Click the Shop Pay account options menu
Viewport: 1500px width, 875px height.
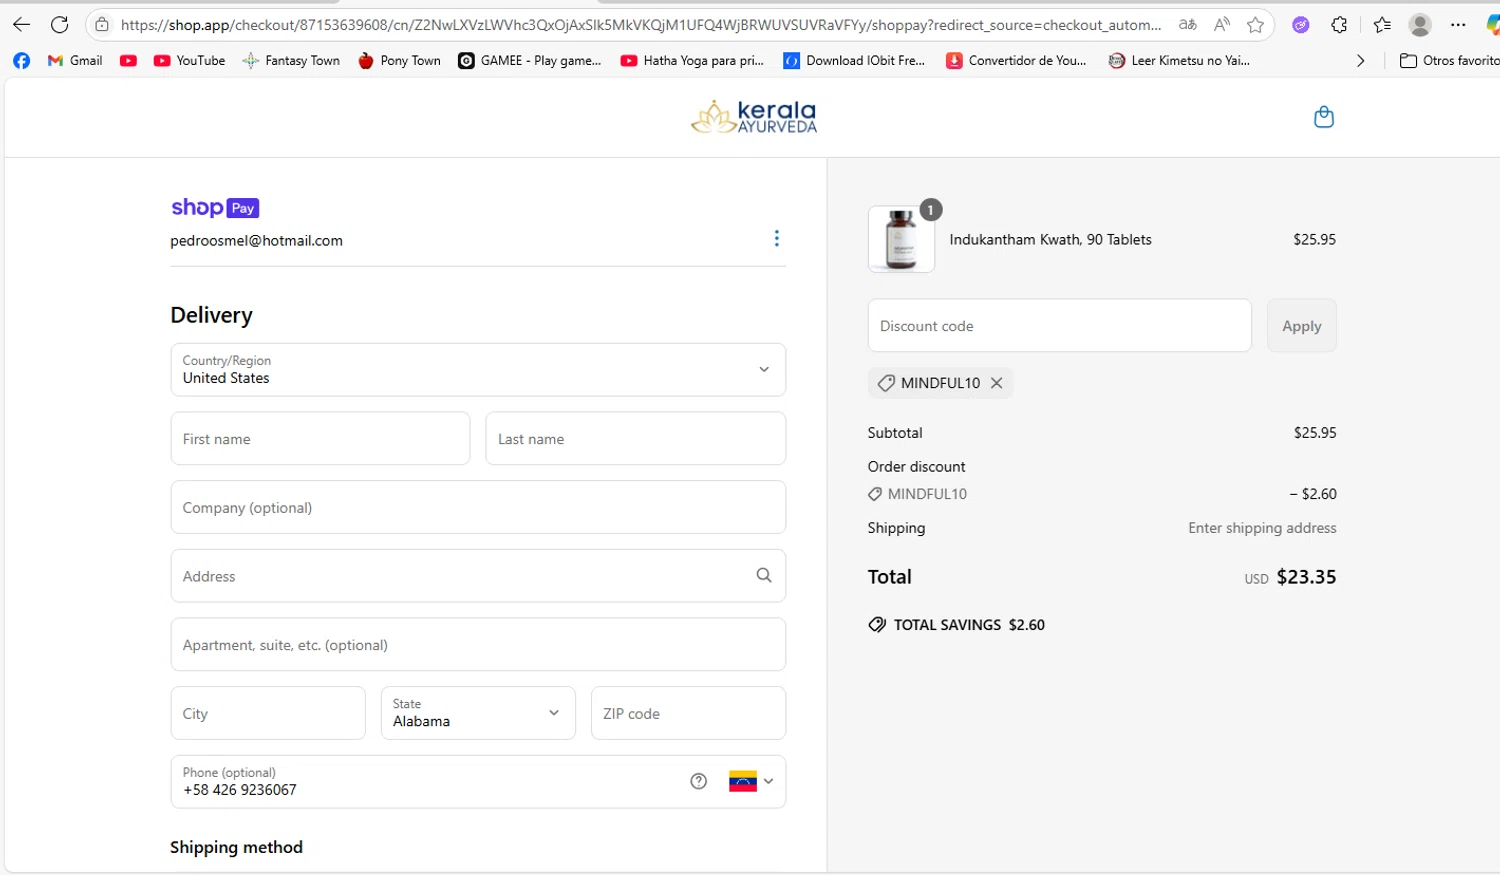[776, 238]
